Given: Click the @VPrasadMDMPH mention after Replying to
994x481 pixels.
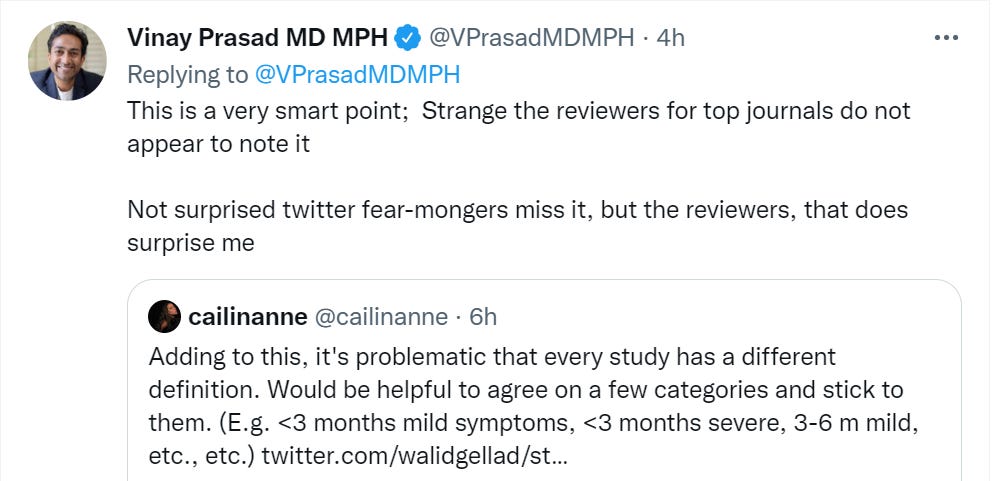Looking at the screenshot, I should point(357,74).
